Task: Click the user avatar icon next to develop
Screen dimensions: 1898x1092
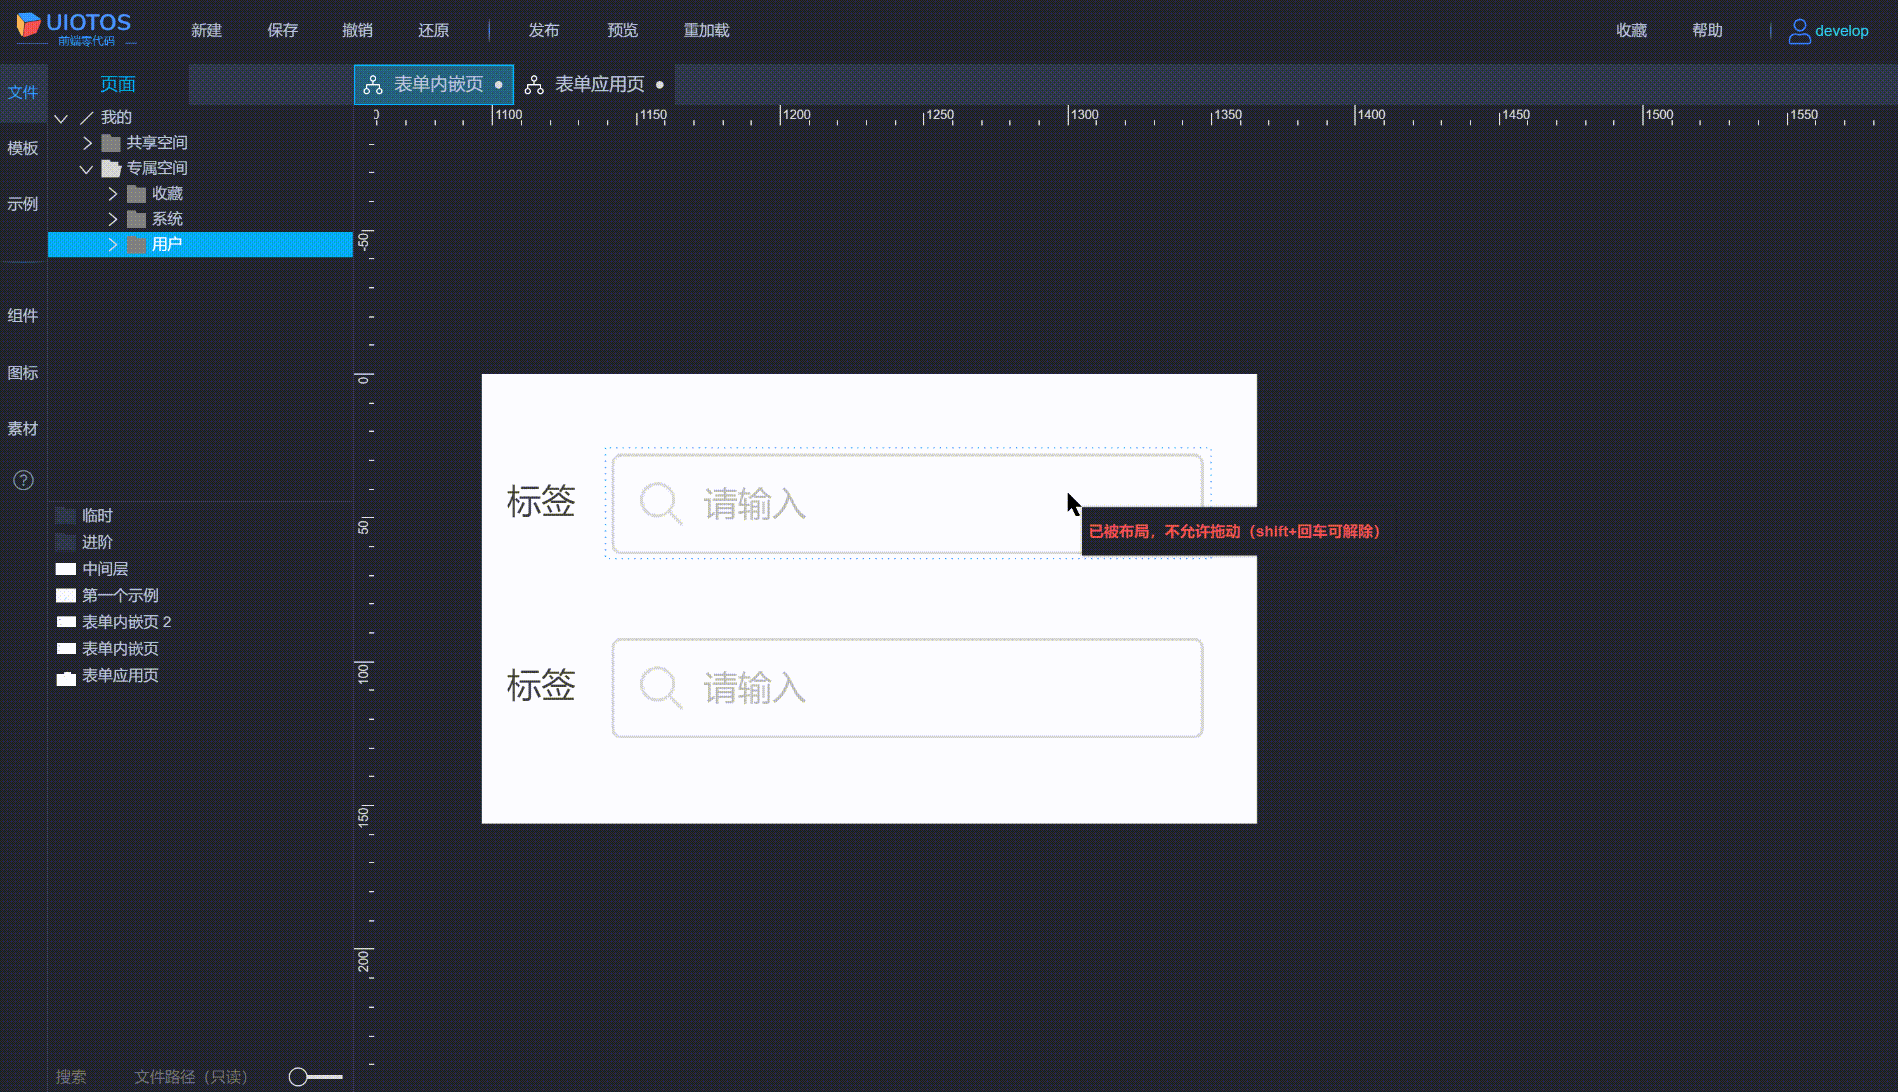Action: click(x=1798, y=30)
